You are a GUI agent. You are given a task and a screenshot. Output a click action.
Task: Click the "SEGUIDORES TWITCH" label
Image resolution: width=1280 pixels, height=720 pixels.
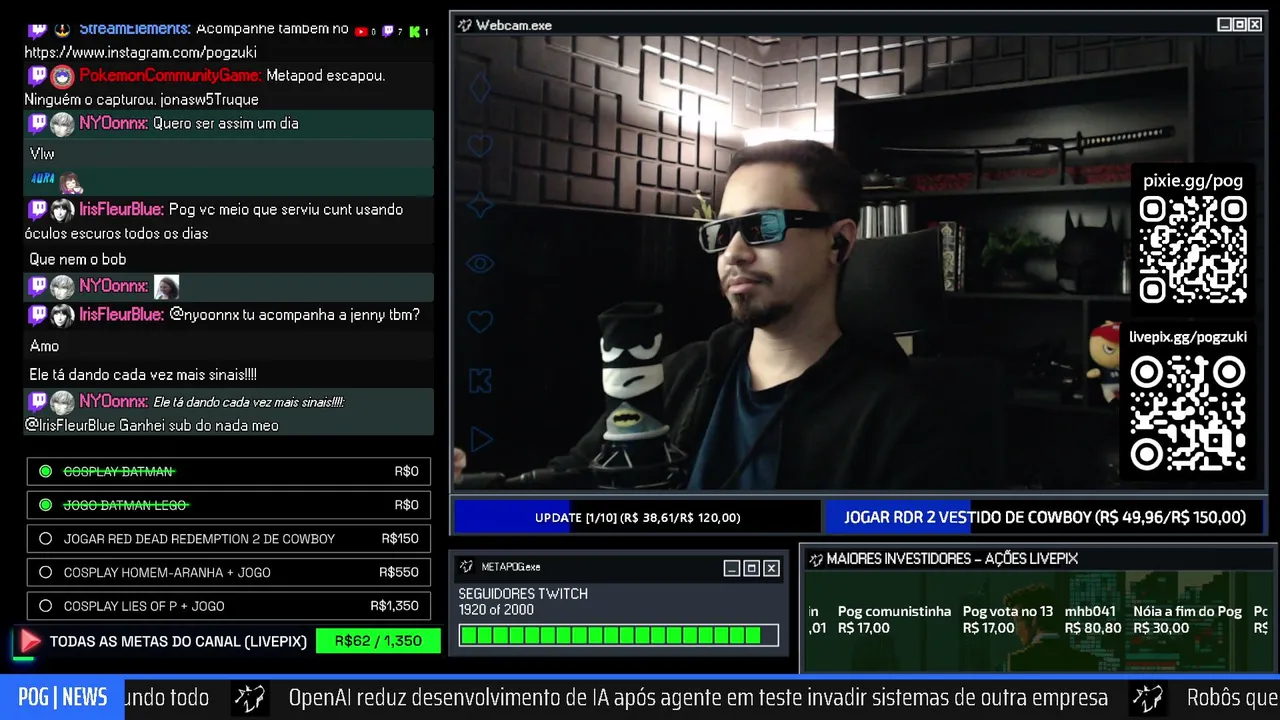click(523, 594)
